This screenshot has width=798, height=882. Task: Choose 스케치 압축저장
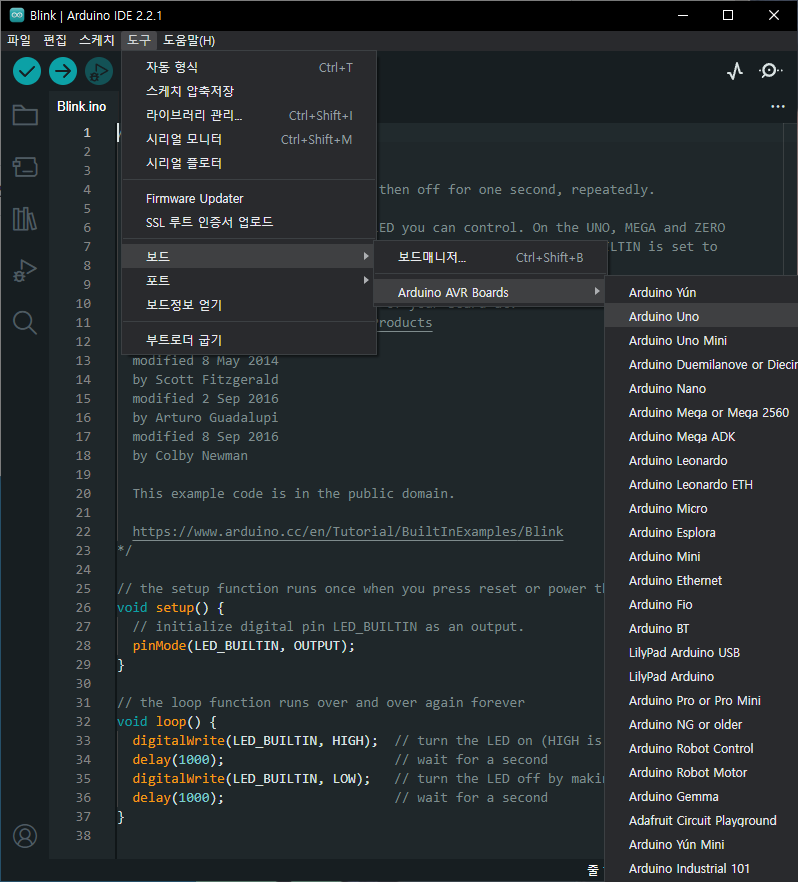[249, 91]
